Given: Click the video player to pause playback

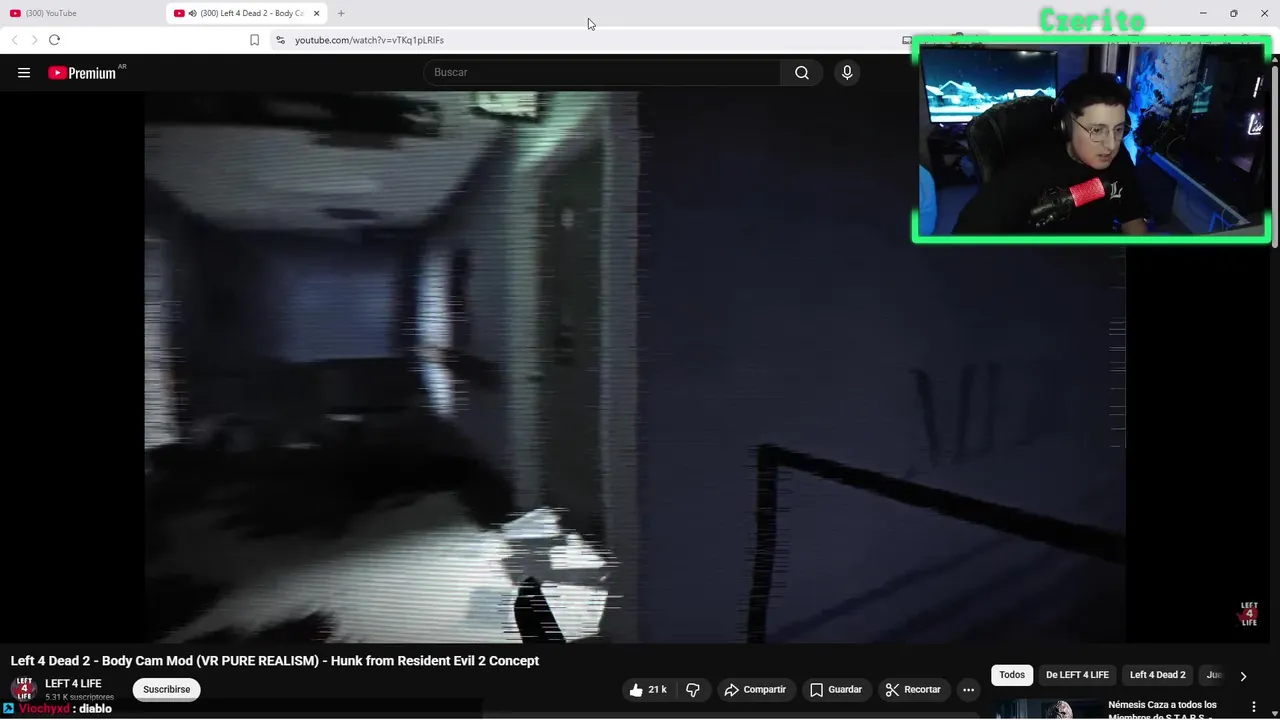Looking at the screenshot, I should (x=635, y=367).
